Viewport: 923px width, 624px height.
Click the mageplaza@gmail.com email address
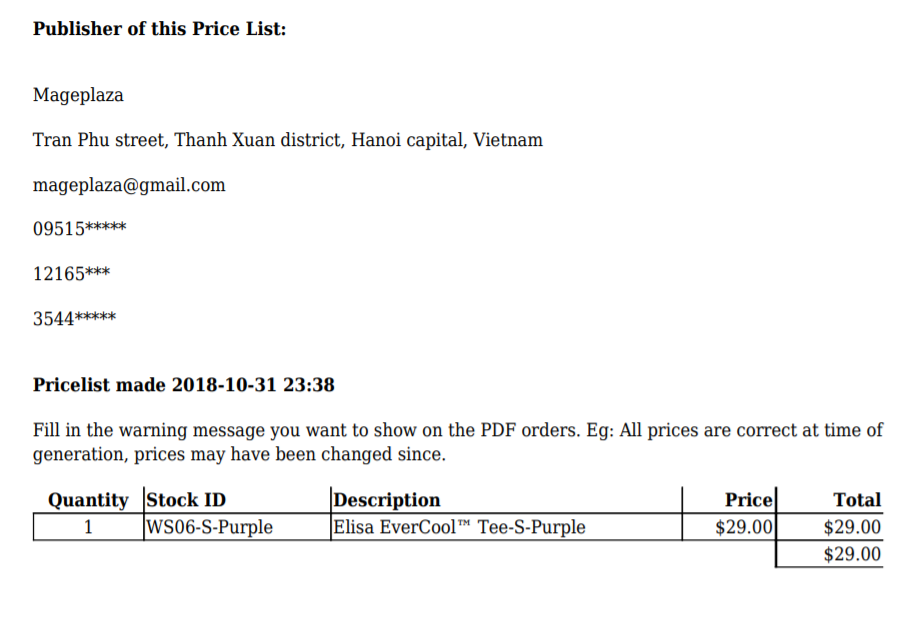(x=129, y=185)
